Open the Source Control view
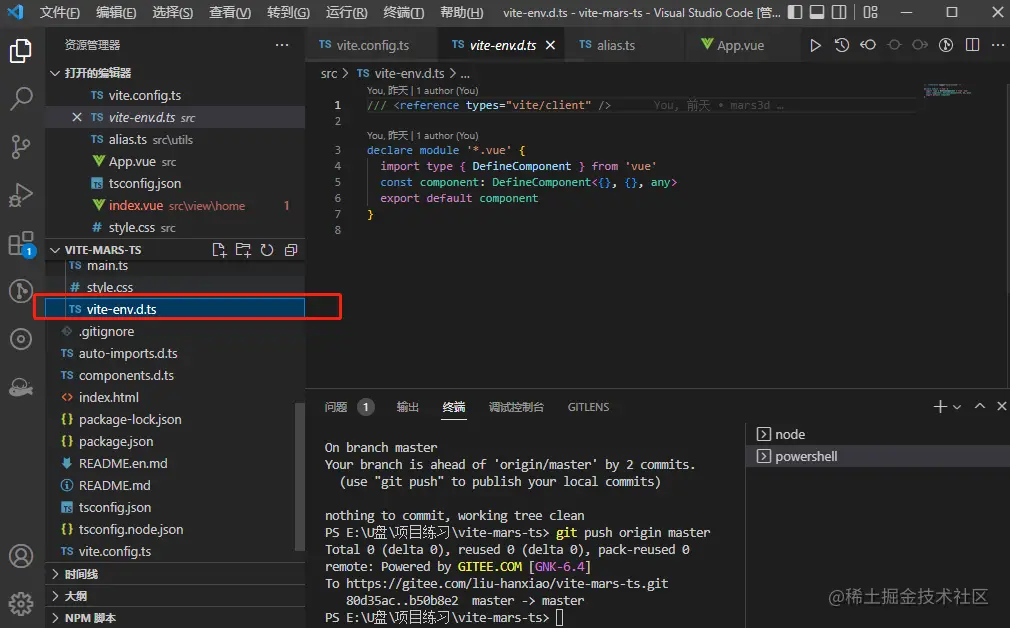 [x=21, y=147]
